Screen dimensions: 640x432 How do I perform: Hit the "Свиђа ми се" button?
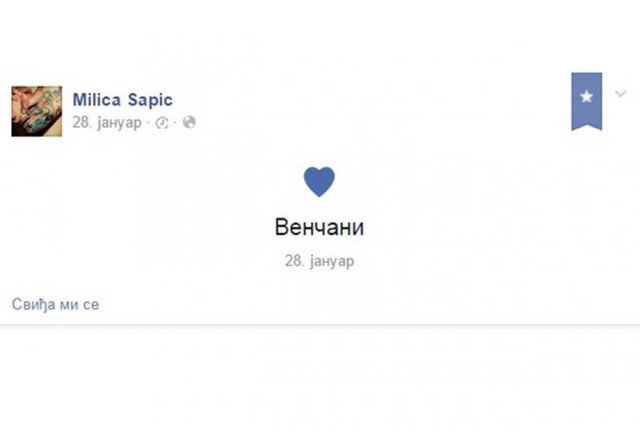click(56, 304)
